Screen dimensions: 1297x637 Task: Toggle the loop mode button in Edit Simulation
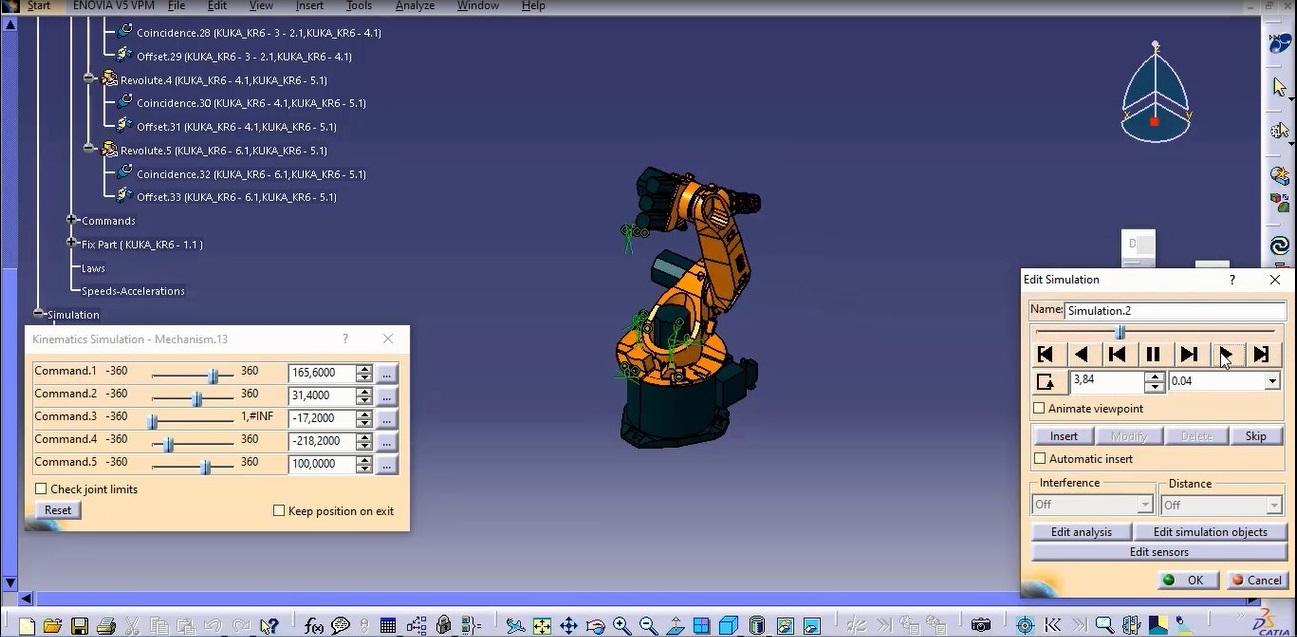click(x=1046, y=381)
